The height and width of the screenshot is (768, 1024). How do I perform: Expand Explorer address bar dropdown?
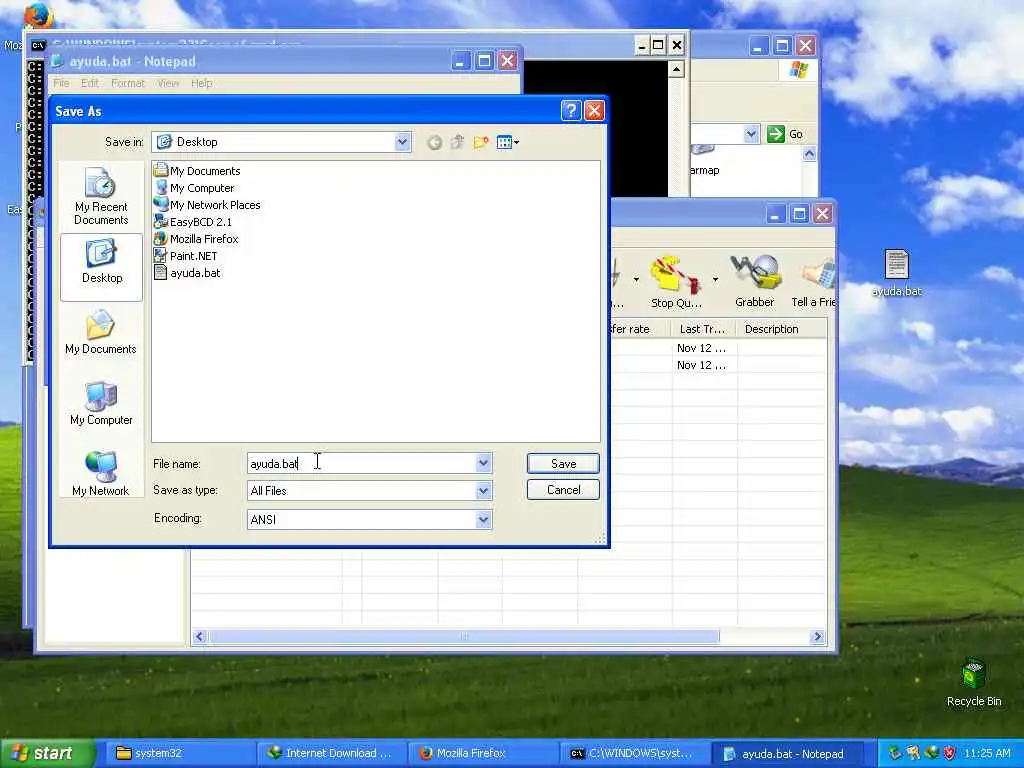coord(751,134)
